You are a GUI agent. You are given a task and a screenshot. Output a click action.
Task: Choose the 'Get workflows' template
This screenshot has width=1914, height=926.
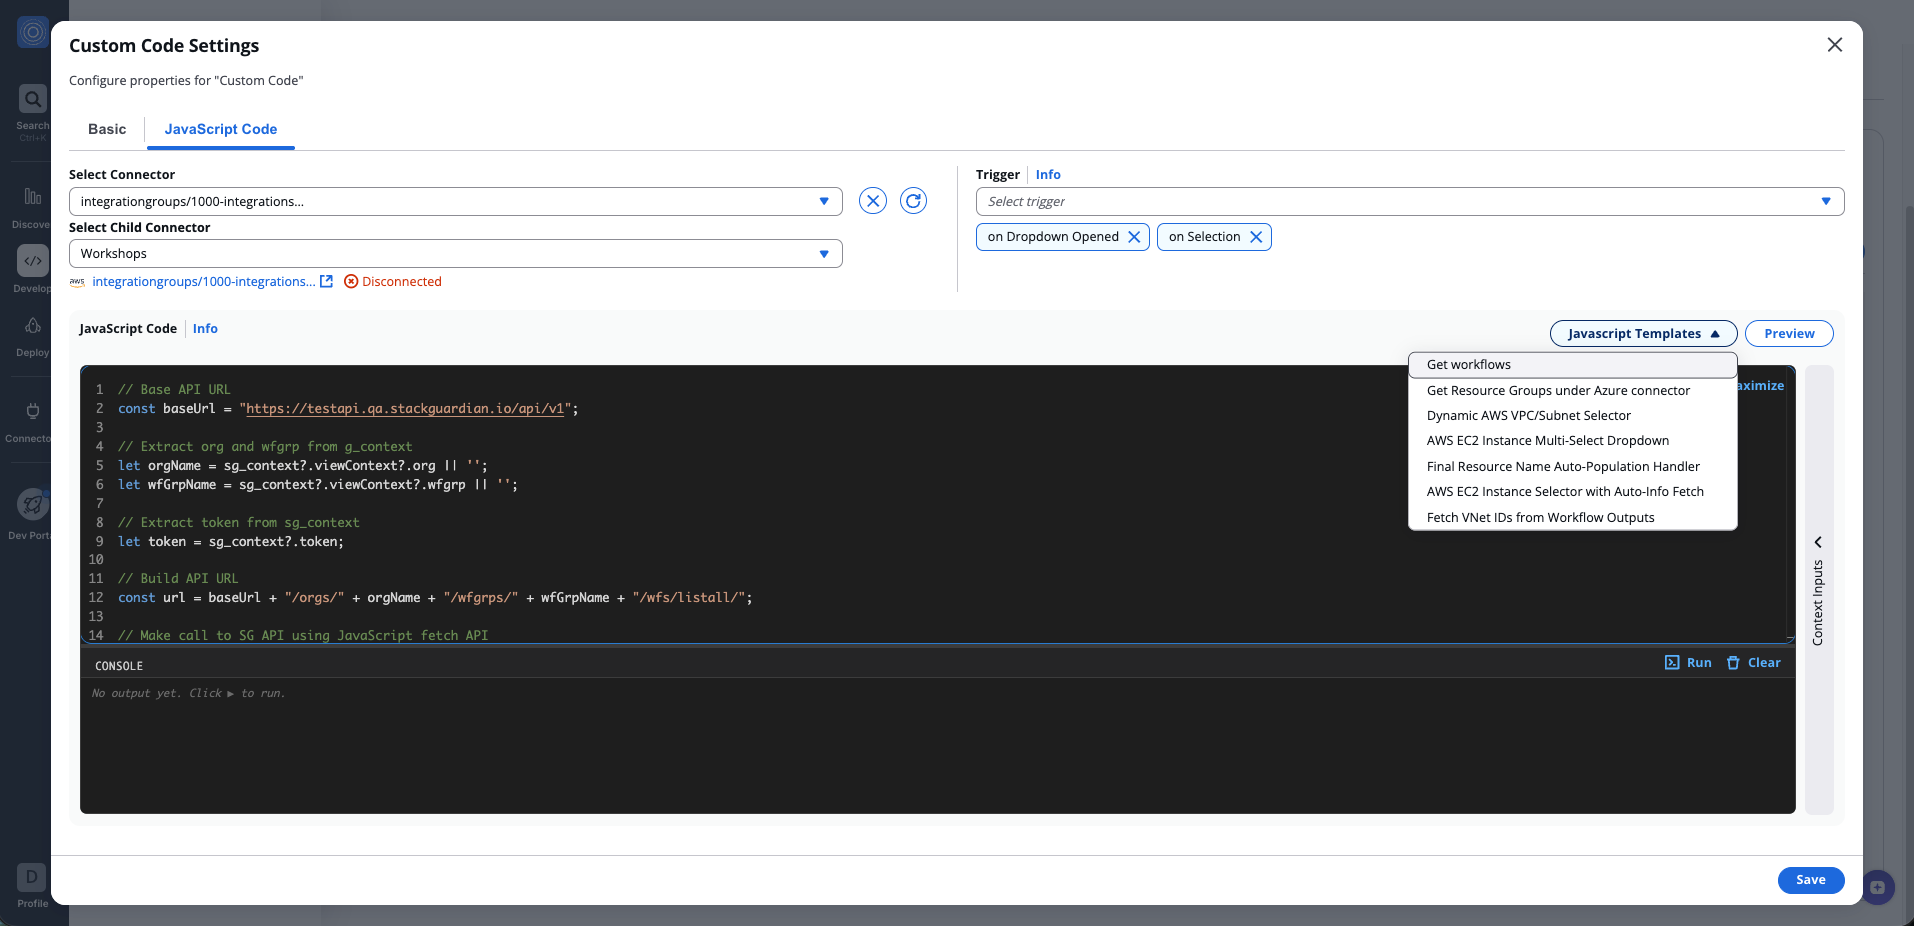(x=1468, y=364)
